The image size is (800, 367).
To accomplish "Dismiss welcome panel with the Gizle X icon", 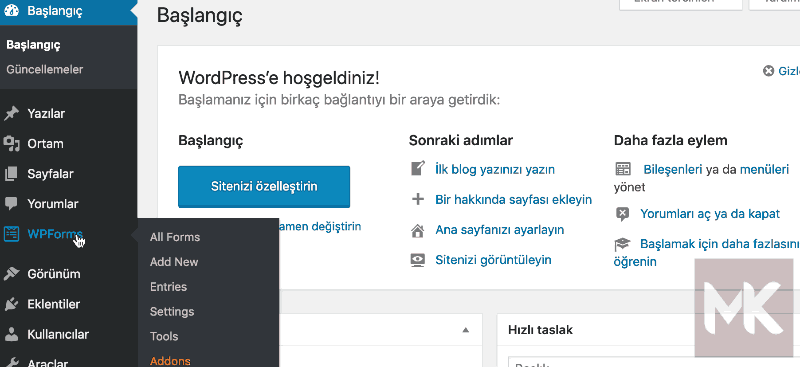I will tap(768, 70).
